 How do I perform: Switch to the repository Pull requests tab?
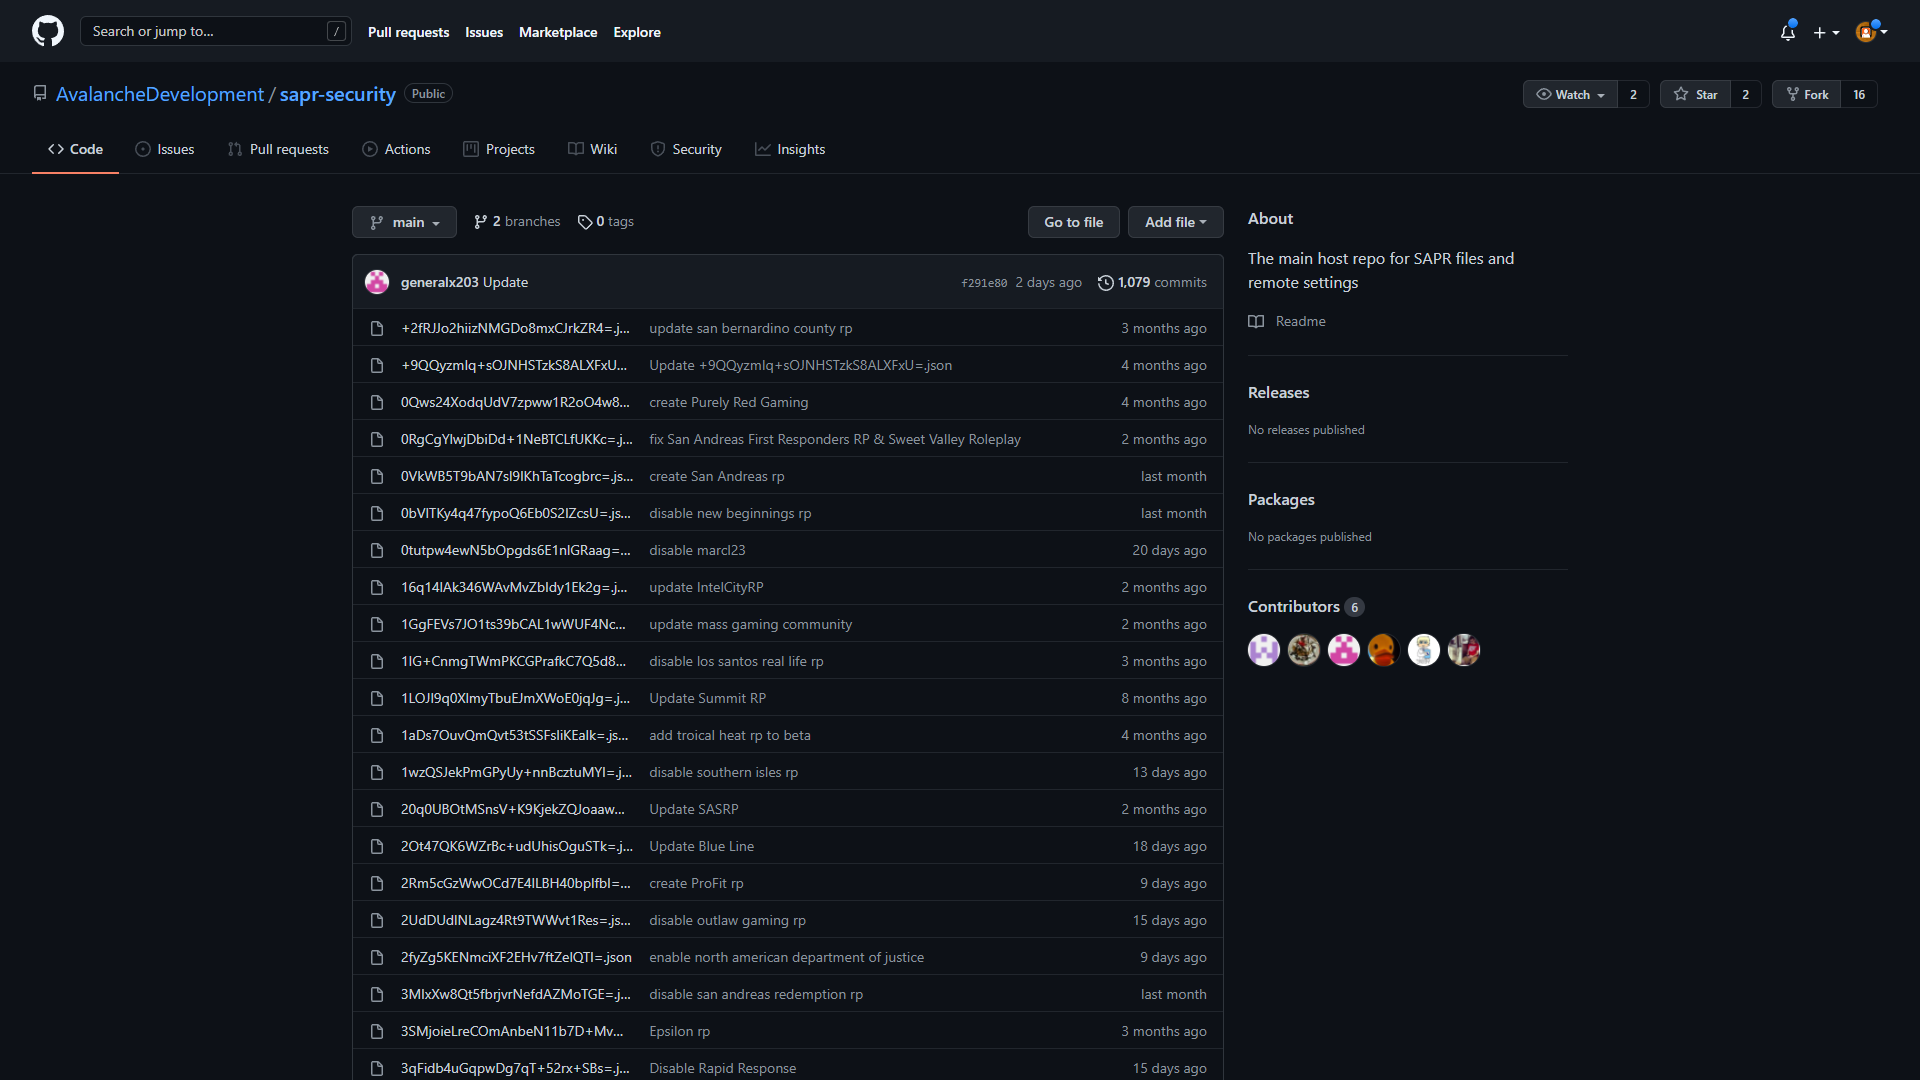click(278, 149)
